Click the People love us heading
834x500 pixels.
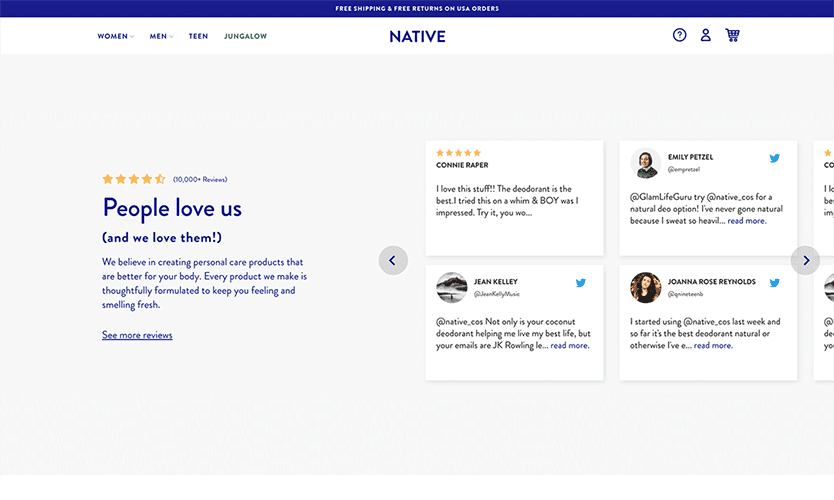point(172,208)
